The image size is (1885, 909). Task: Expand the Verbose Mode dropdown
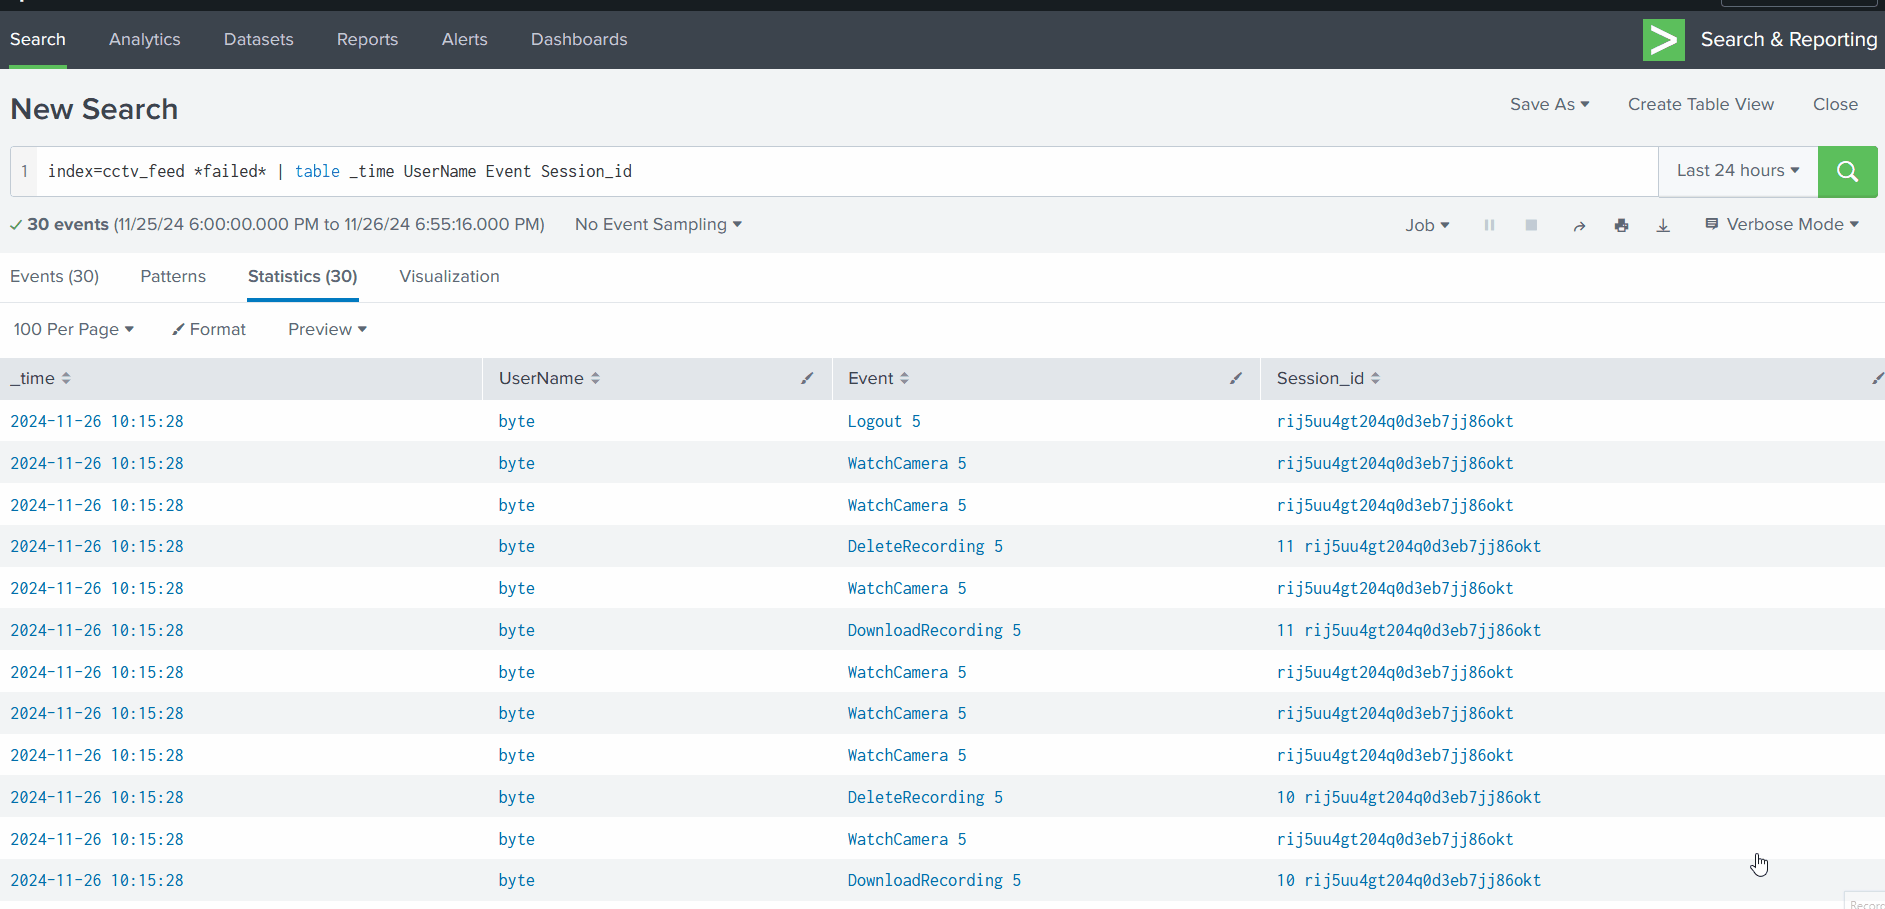(x=1782, y=225)
